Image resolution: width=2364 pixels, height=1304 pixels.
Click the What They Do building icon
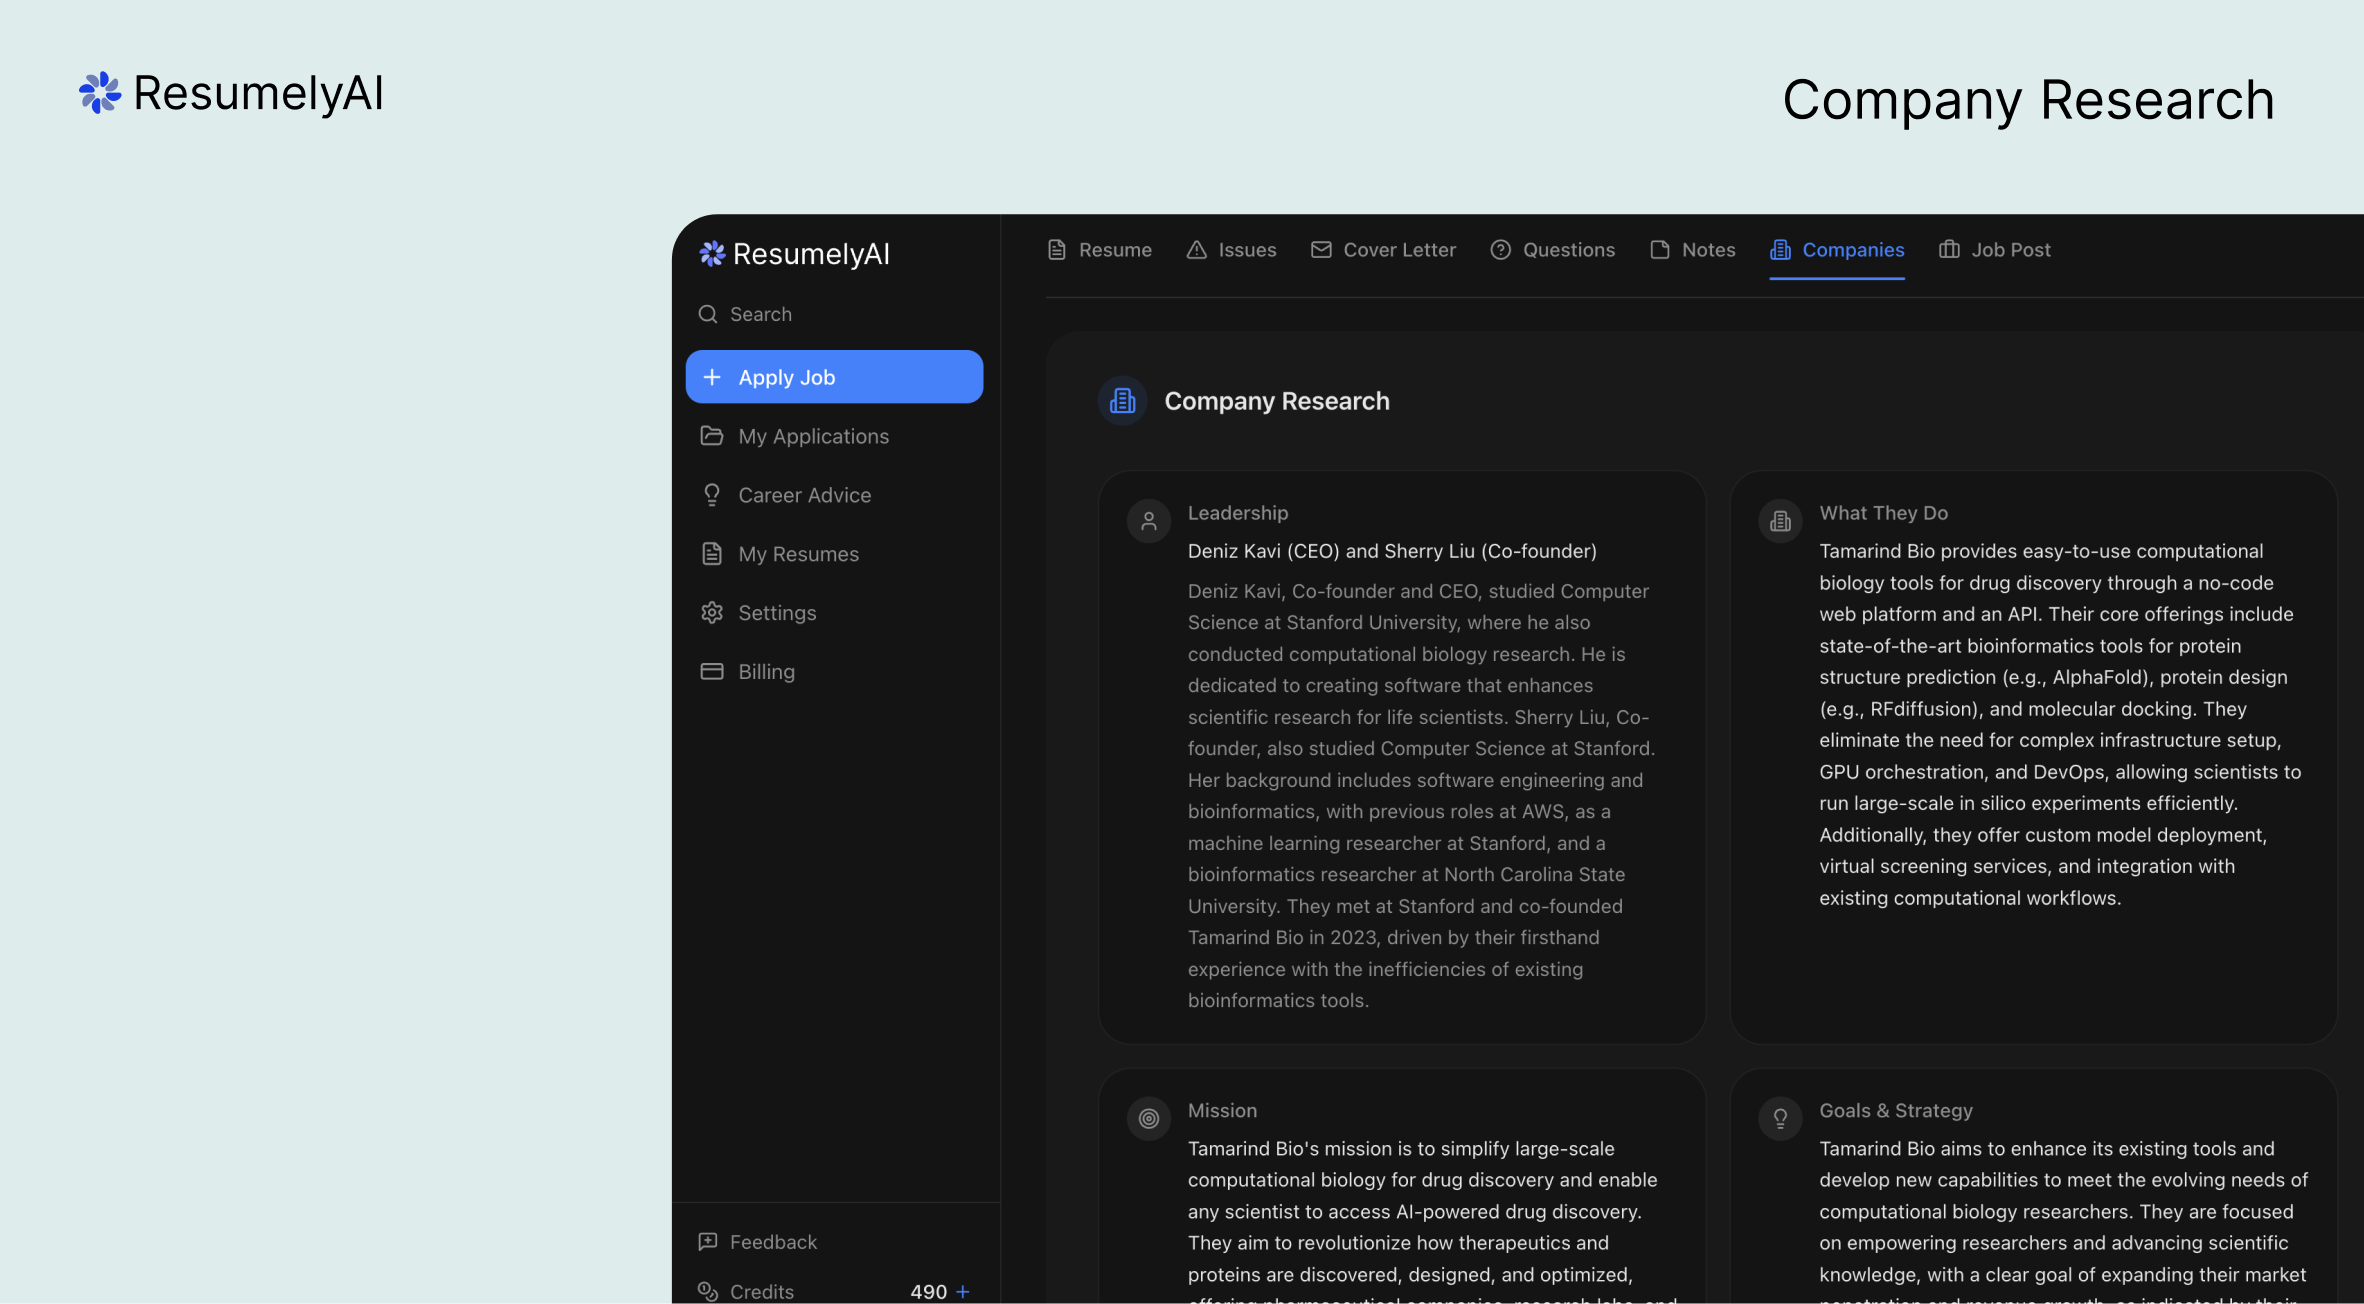[x=1780, y=520]
